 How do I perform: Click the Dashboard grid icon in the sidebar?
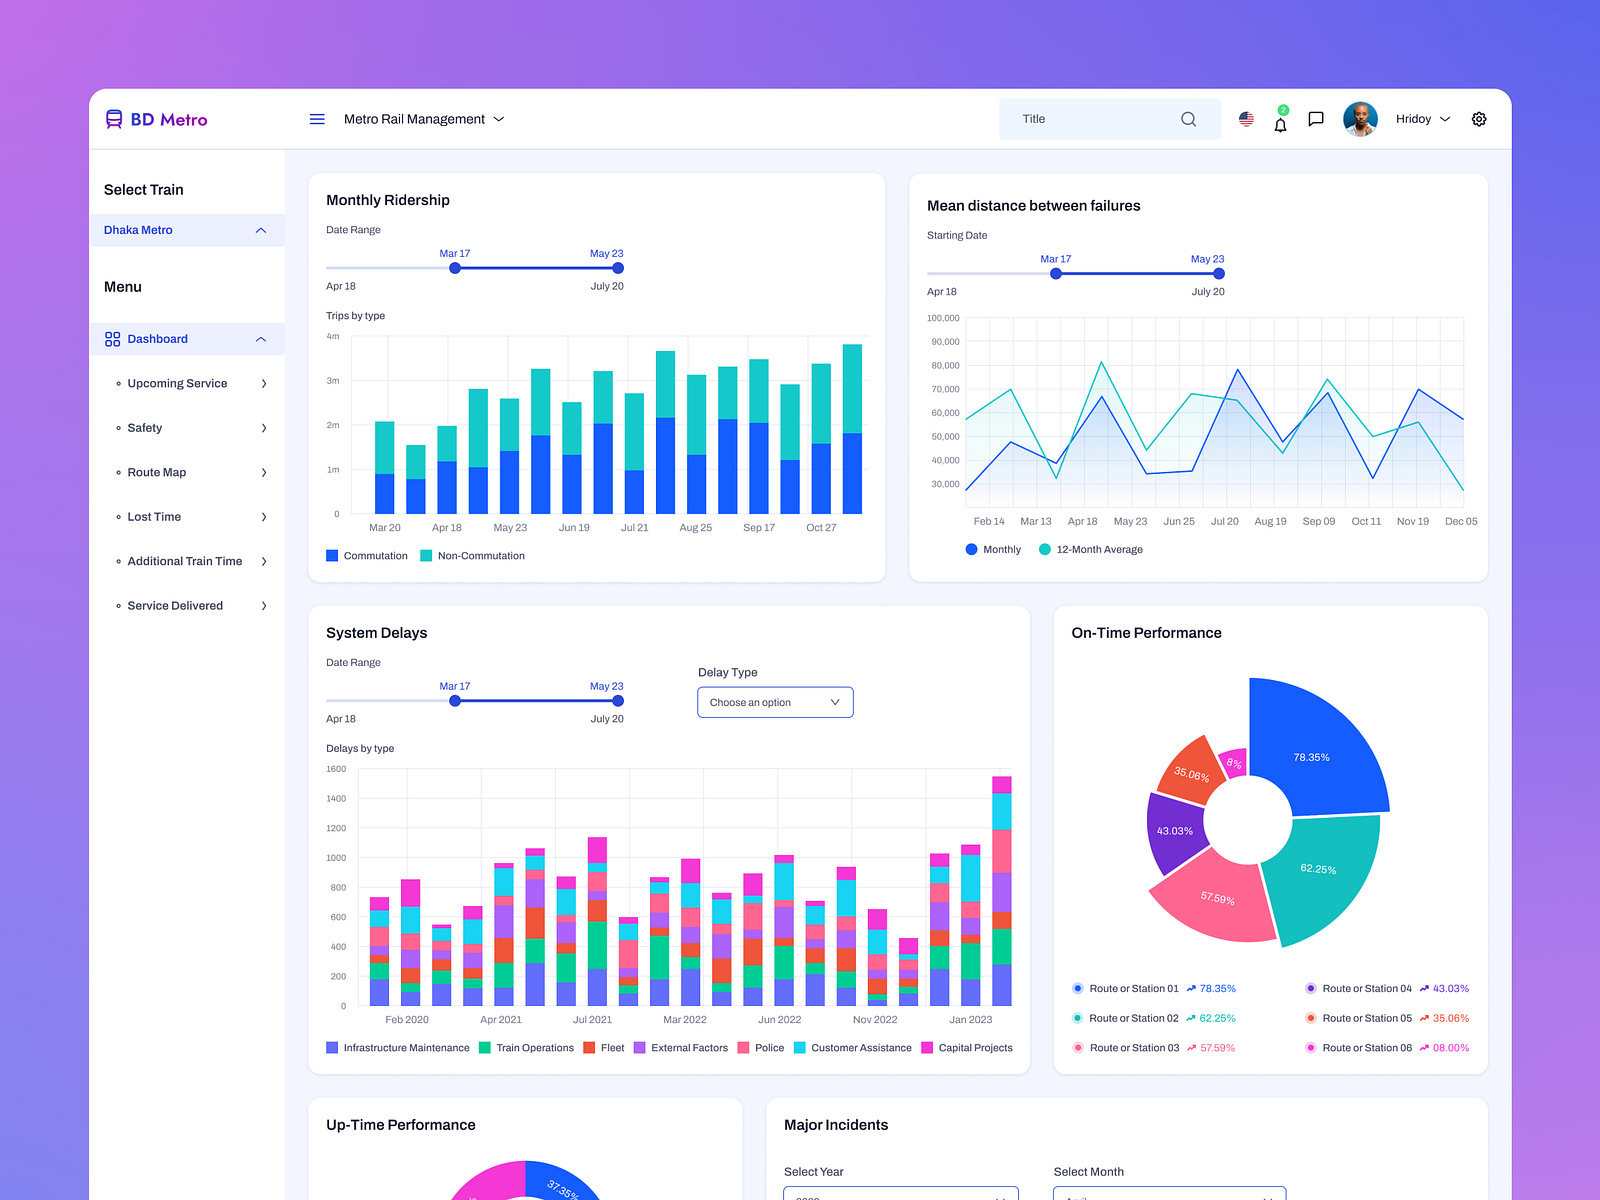pos(112,338)
